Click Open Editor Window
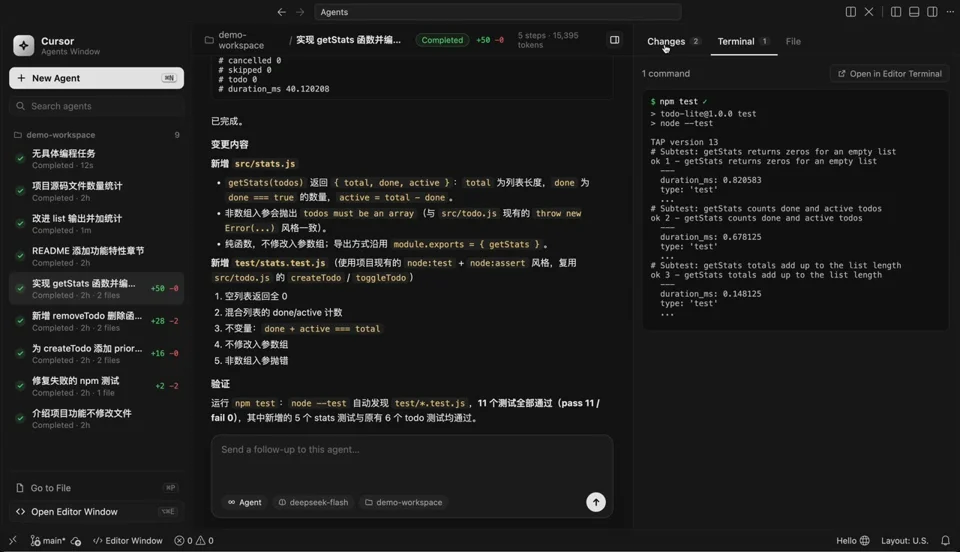 [96, 512]
